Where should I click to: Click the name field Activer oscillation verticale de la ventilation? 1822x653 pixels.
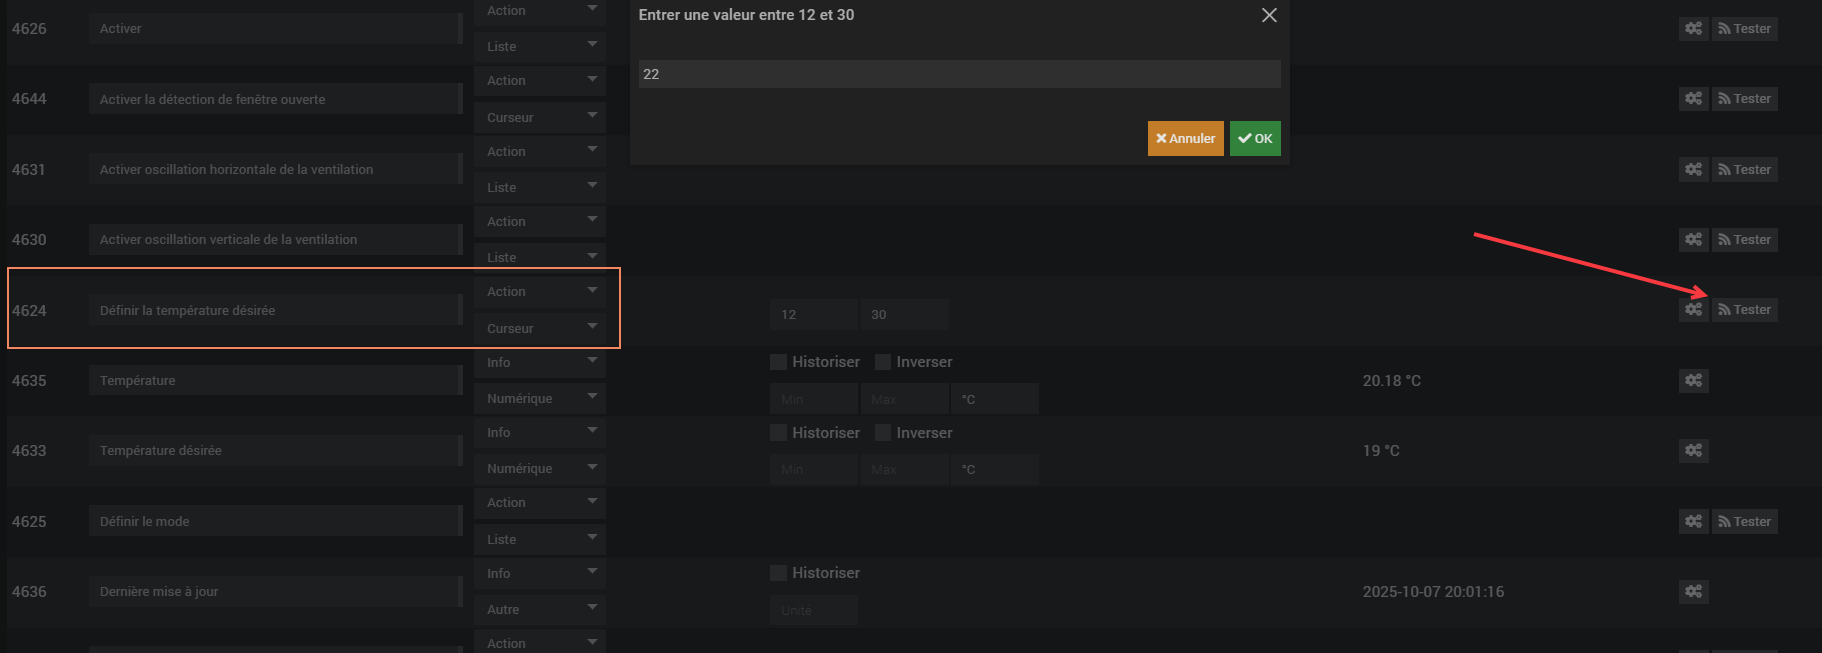[275, 240]
